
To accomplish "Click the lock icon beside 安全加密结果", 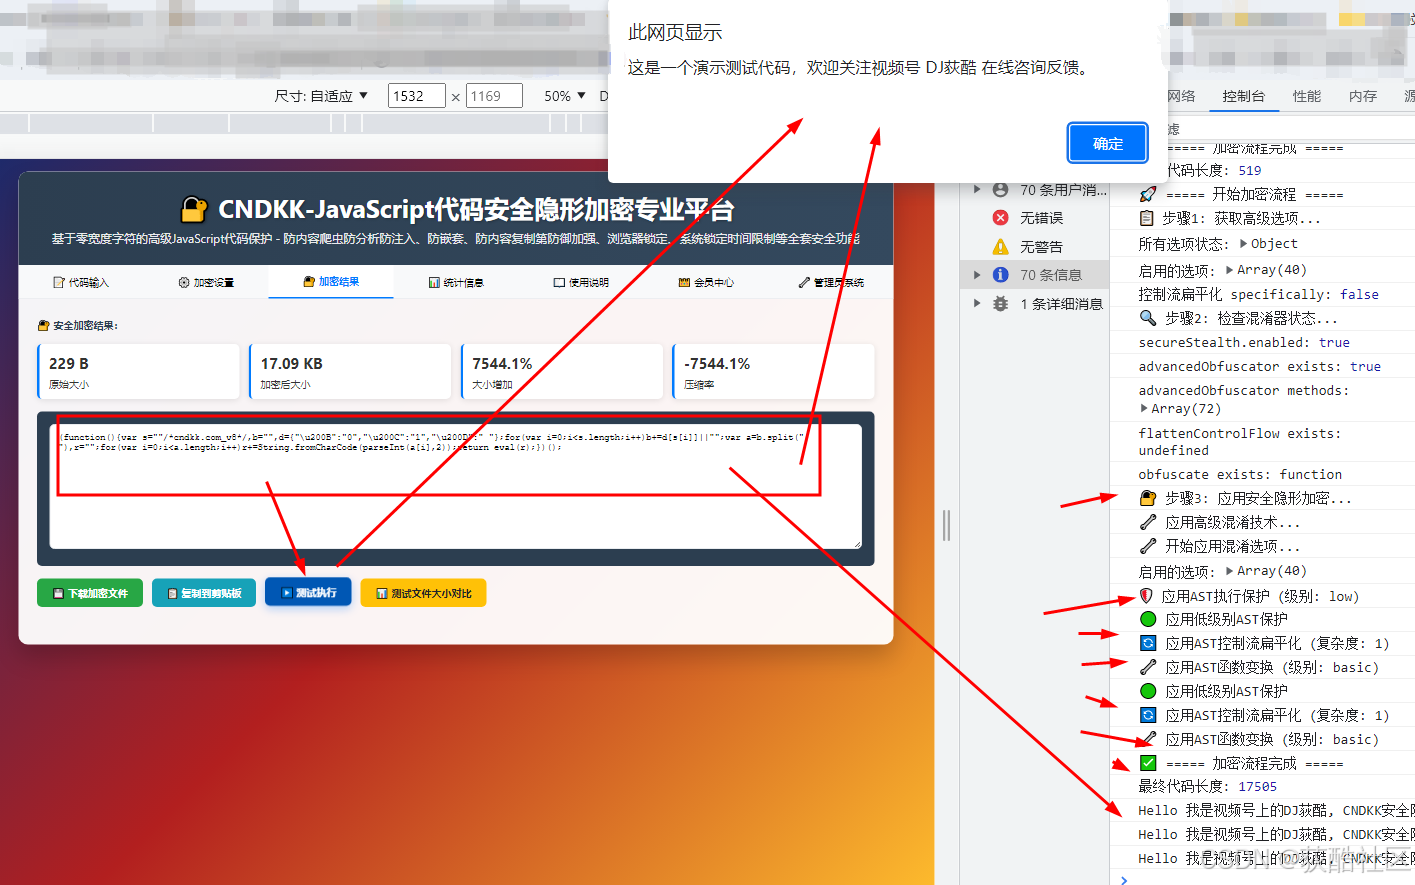I will 43,325.
